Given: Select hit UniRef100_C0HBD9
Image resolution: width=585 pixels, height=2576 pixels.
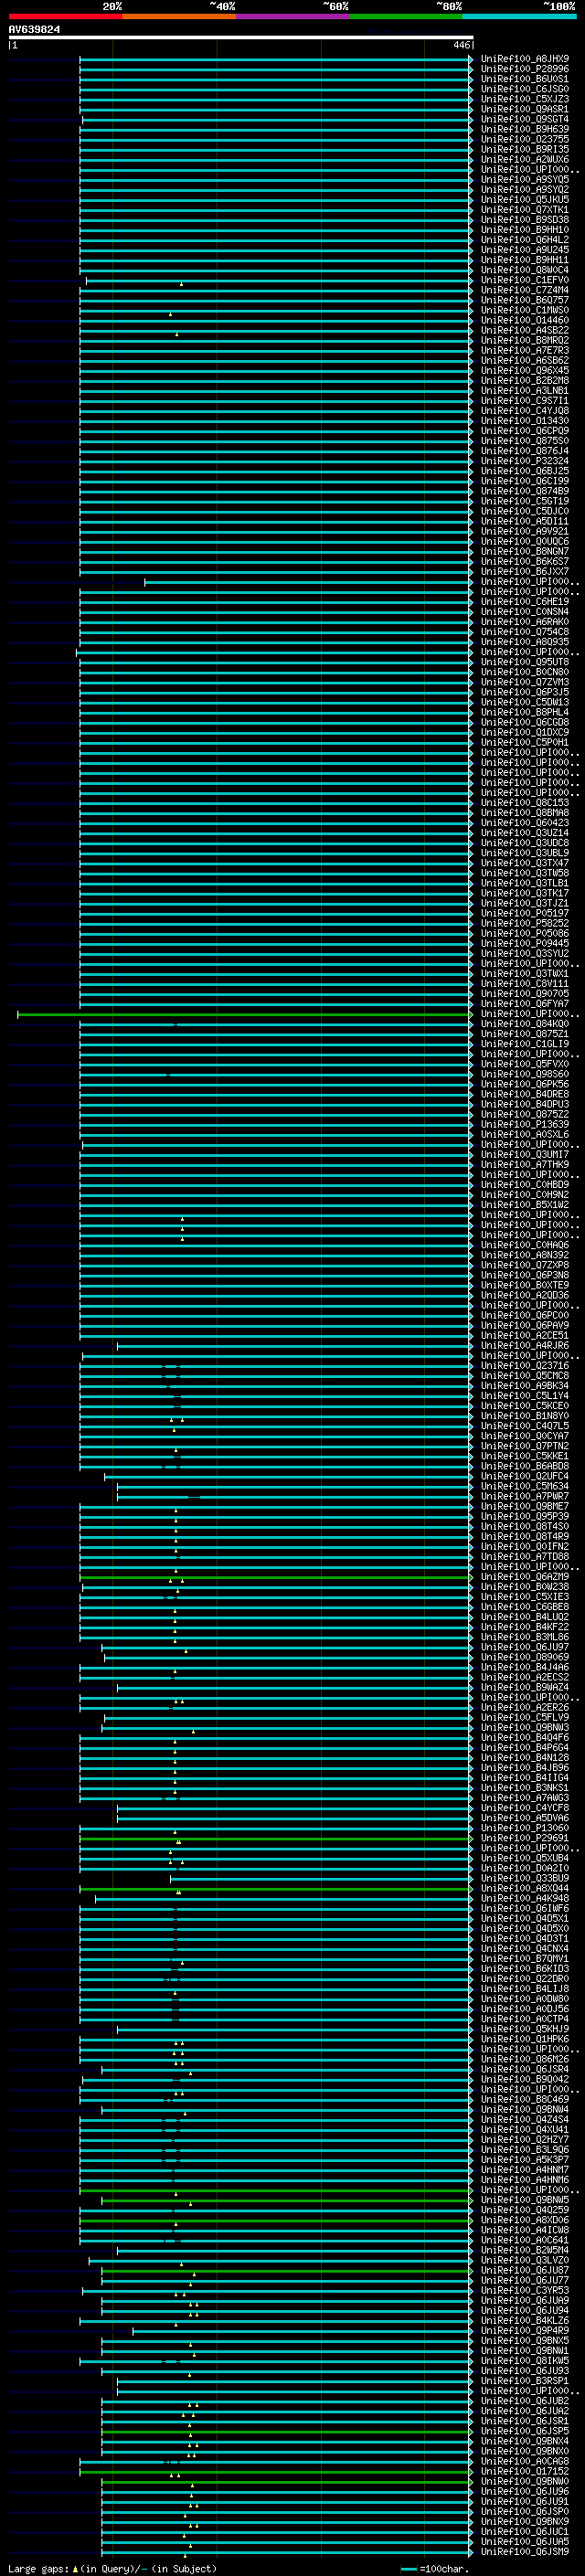Looking at the screenshot, I should point(524,1185).
